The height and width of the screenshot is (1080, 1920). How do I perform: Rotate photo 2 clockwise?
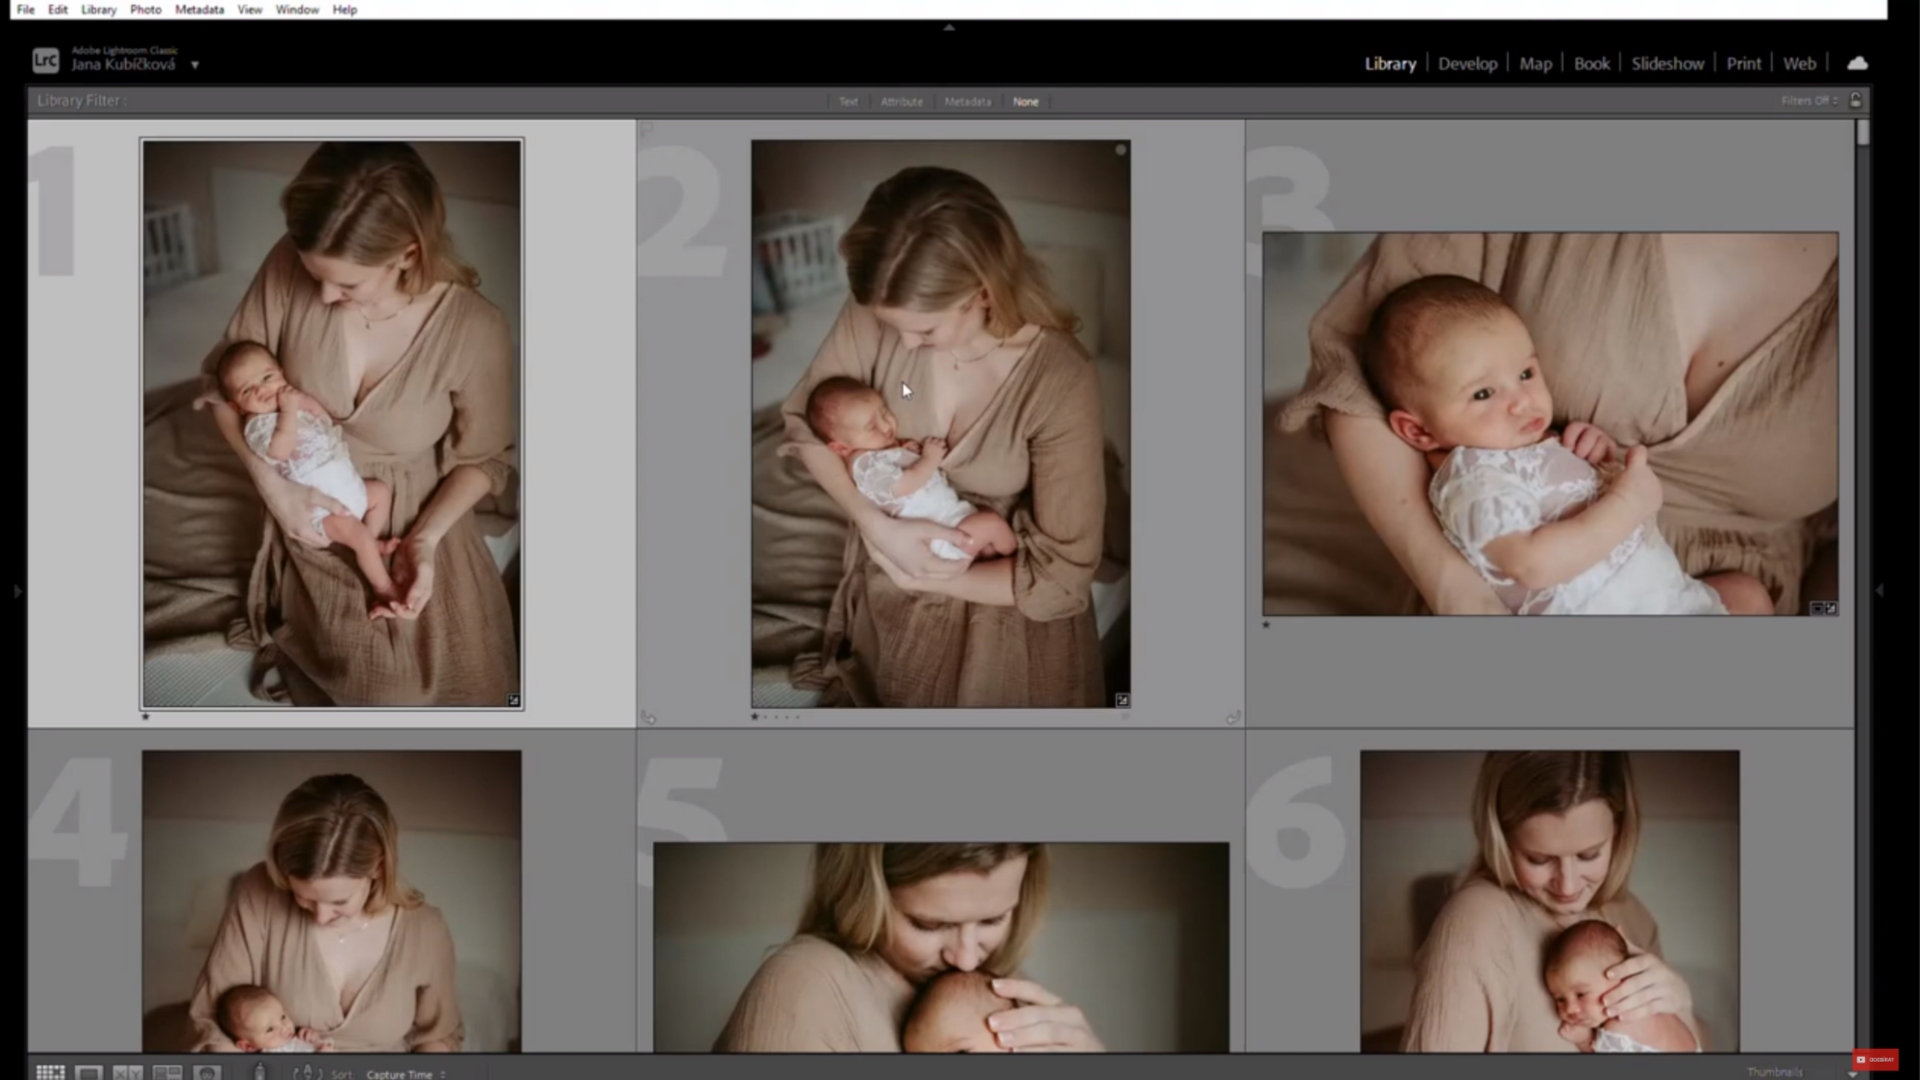click(x=1233, y=717)
